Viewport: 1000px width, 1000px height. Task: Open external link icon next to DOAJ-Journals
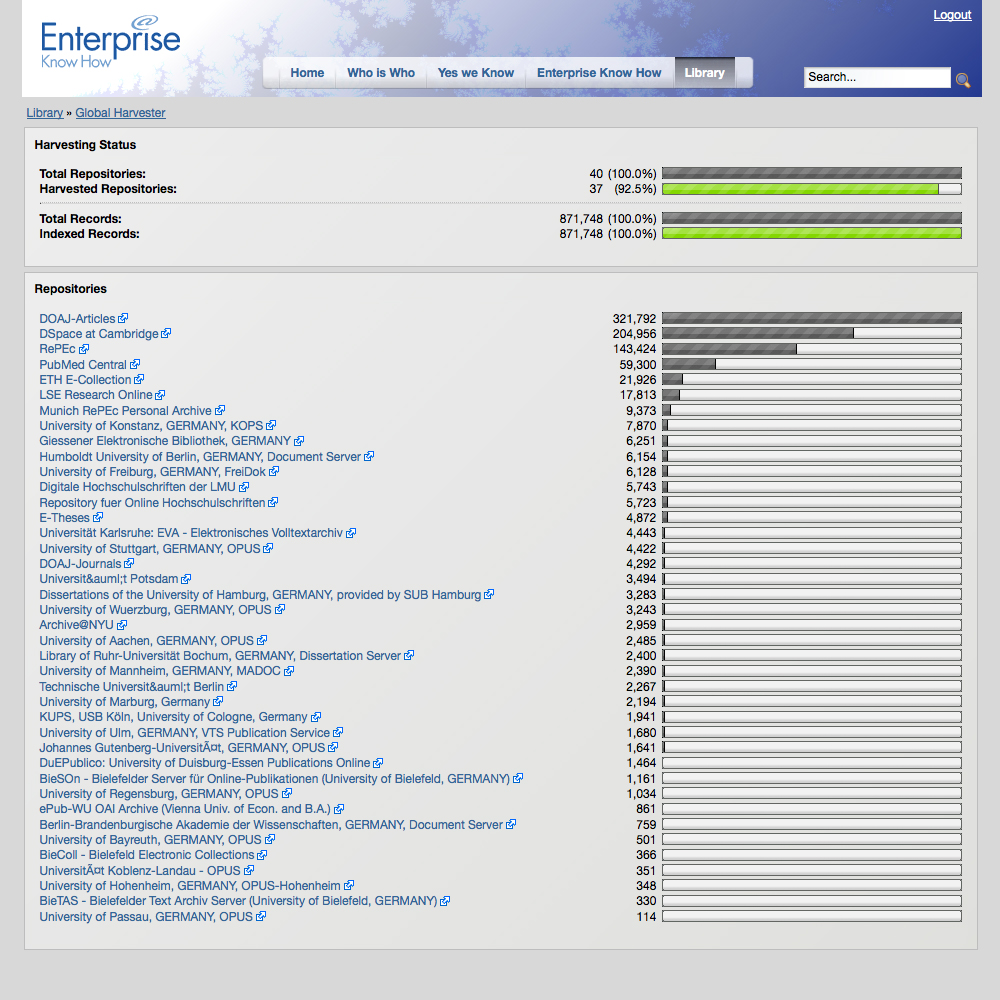(x=129, y=564)
